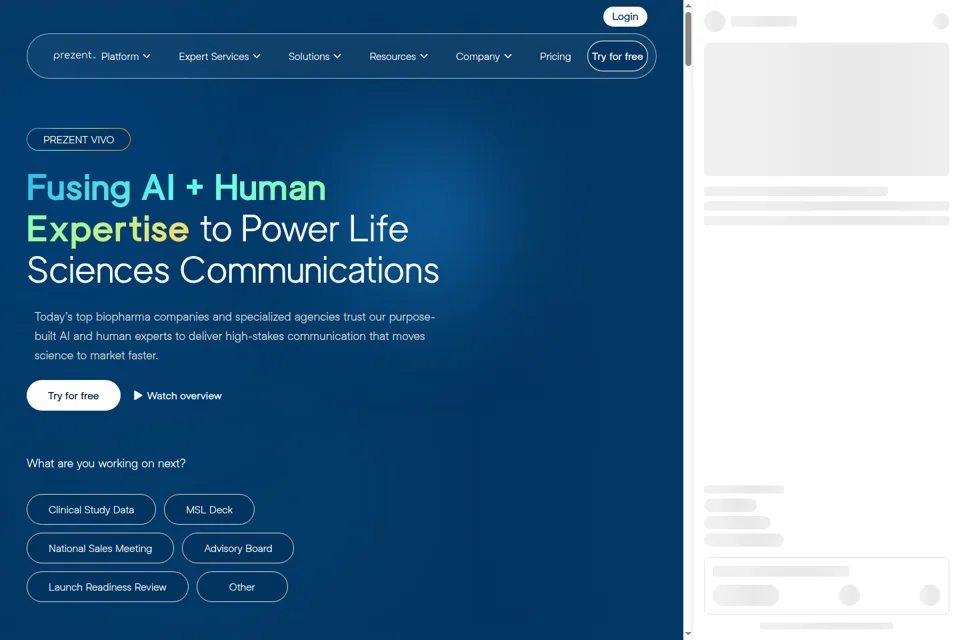Open the Resources dropdown
Viewport: 960px width, 640px height.
point(399,56)
